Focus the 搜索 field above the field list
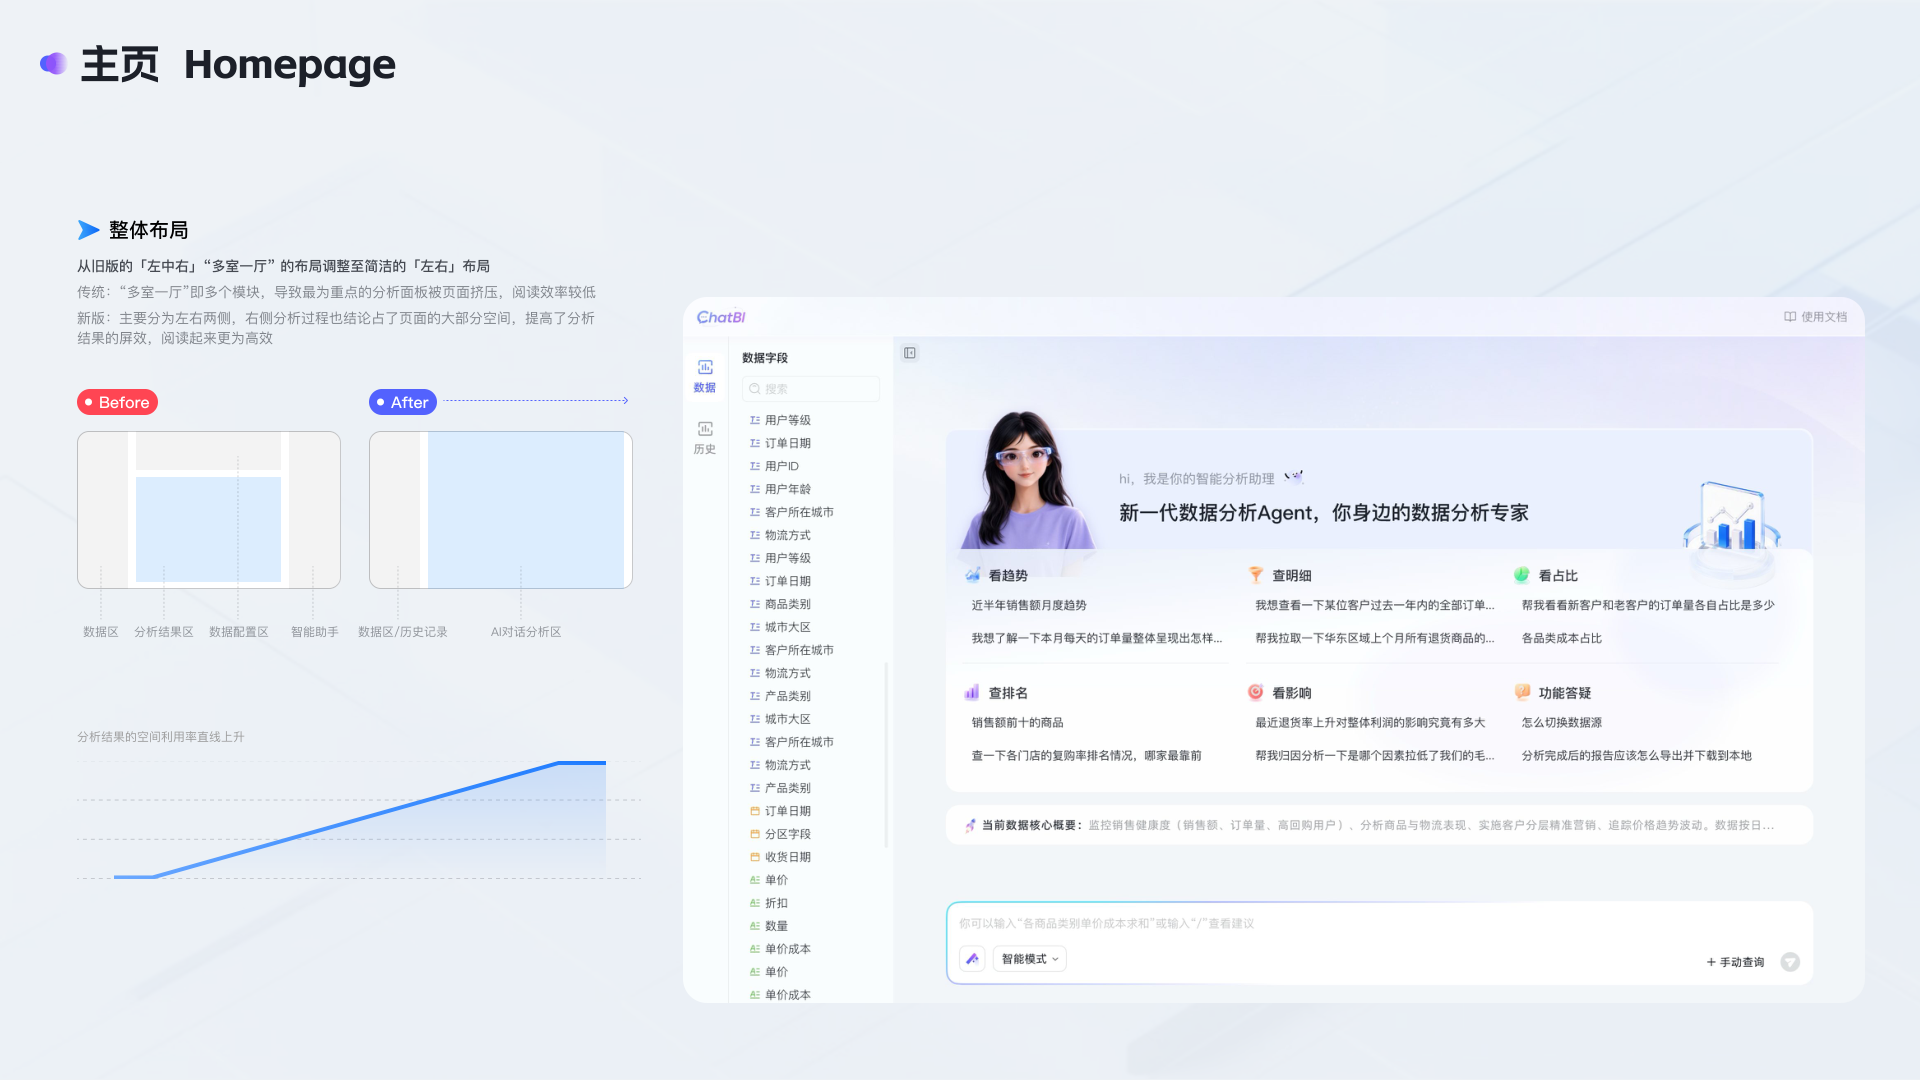This screenshot has height=1080, width=1920. click(811, 389)
